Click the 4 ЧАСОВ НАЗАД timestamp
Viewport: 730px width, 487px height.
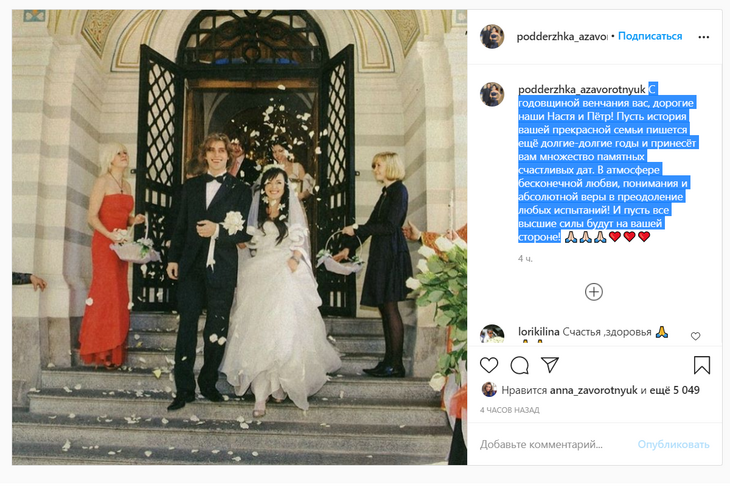point(509,410)
